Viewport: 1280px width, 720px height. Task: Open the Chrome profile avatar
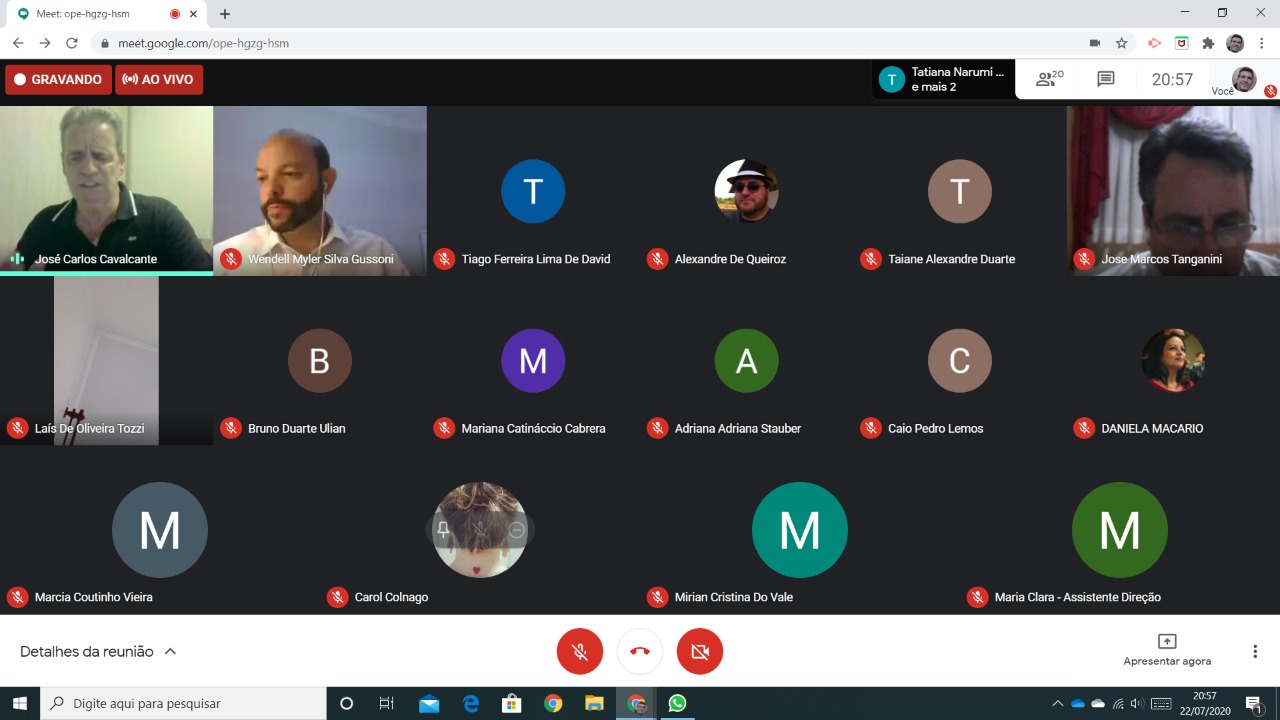[x=1235, y=43]
